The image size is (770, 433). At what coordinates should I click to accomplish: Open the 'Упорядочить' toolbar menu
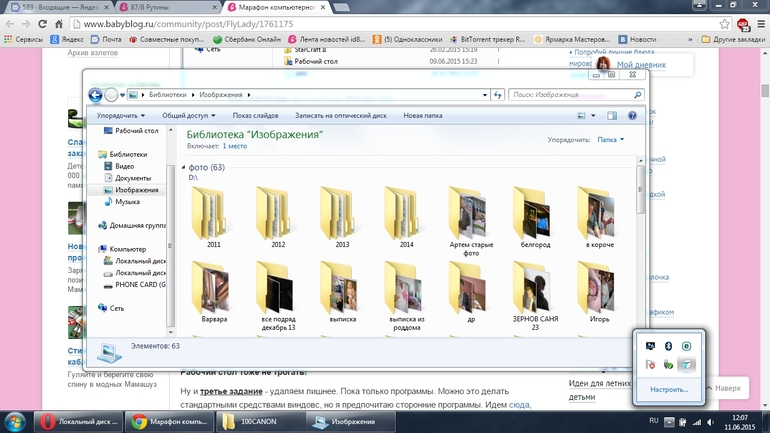click(x=120, y=116)
